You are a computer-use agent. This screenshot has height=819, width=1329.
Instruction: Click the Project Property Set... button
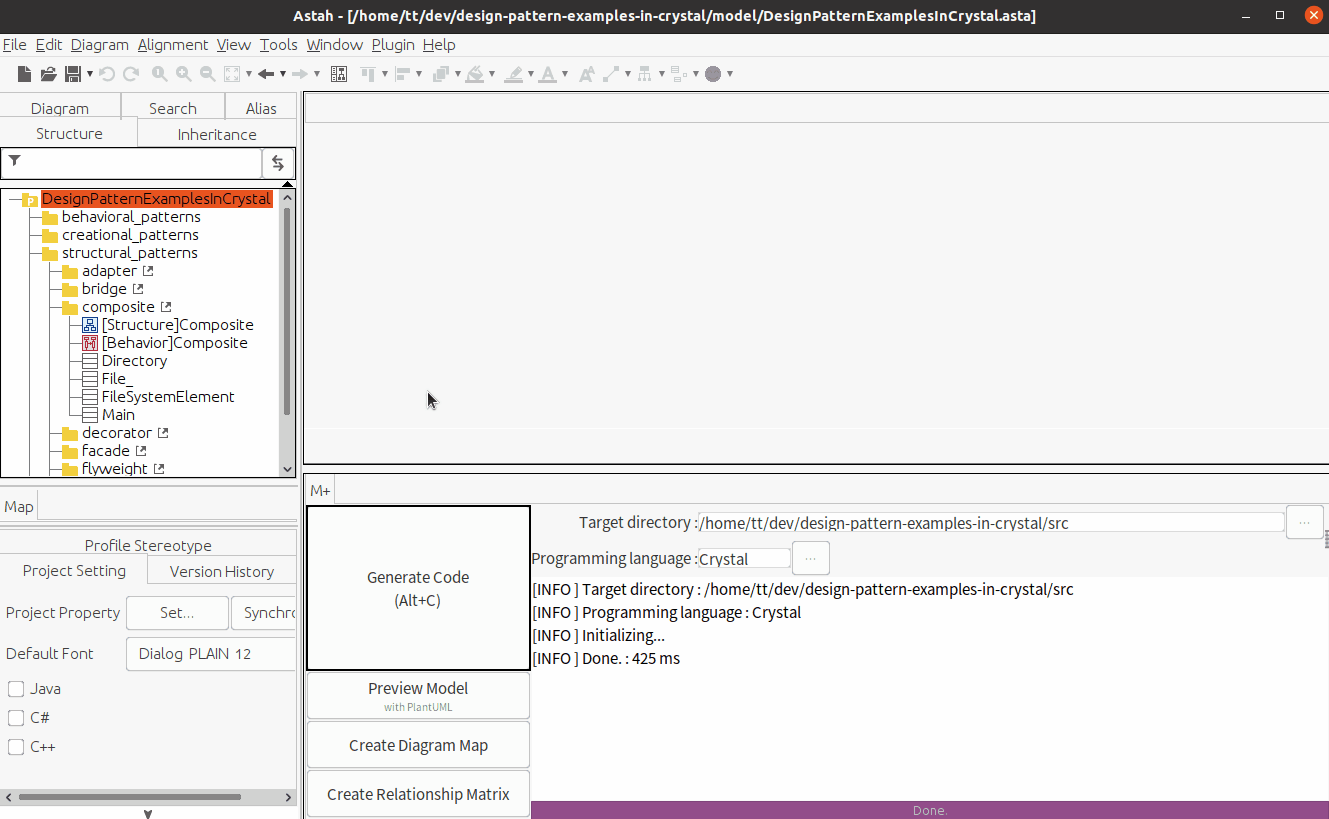177,613
